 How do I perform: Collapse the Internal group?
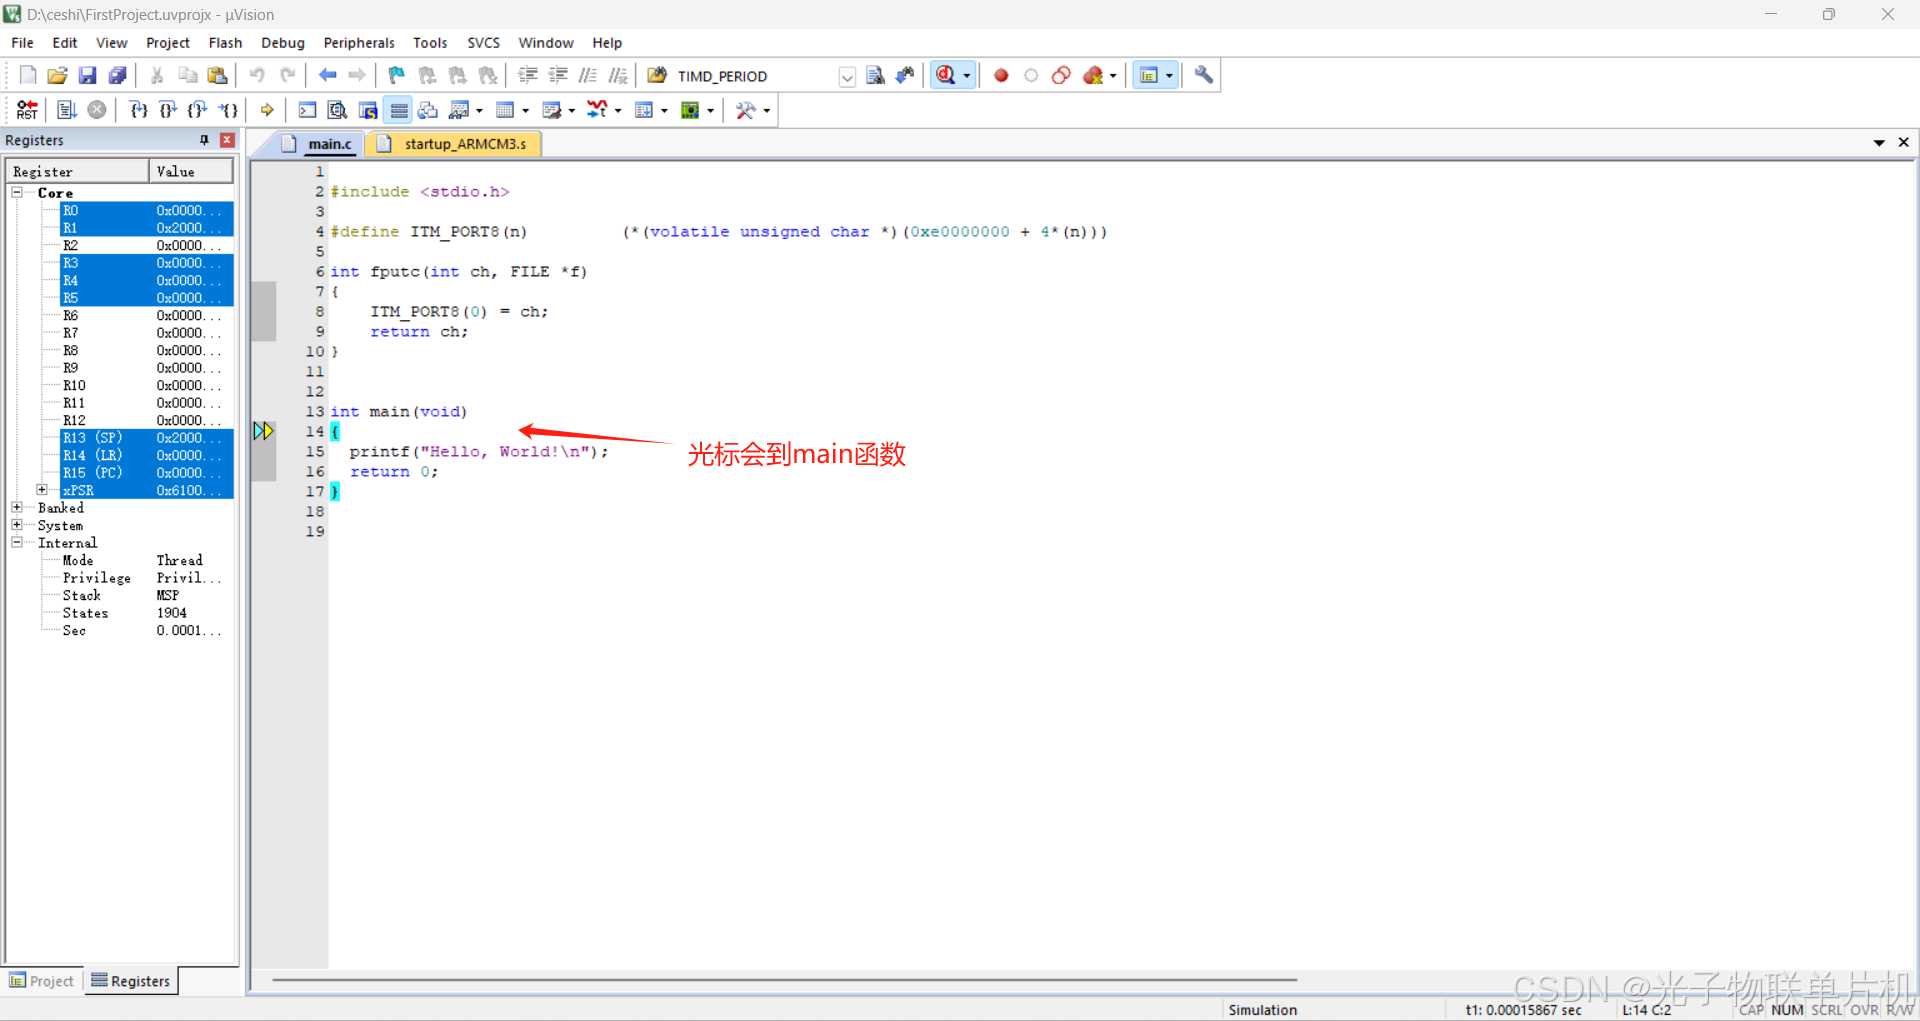[17, 542]
